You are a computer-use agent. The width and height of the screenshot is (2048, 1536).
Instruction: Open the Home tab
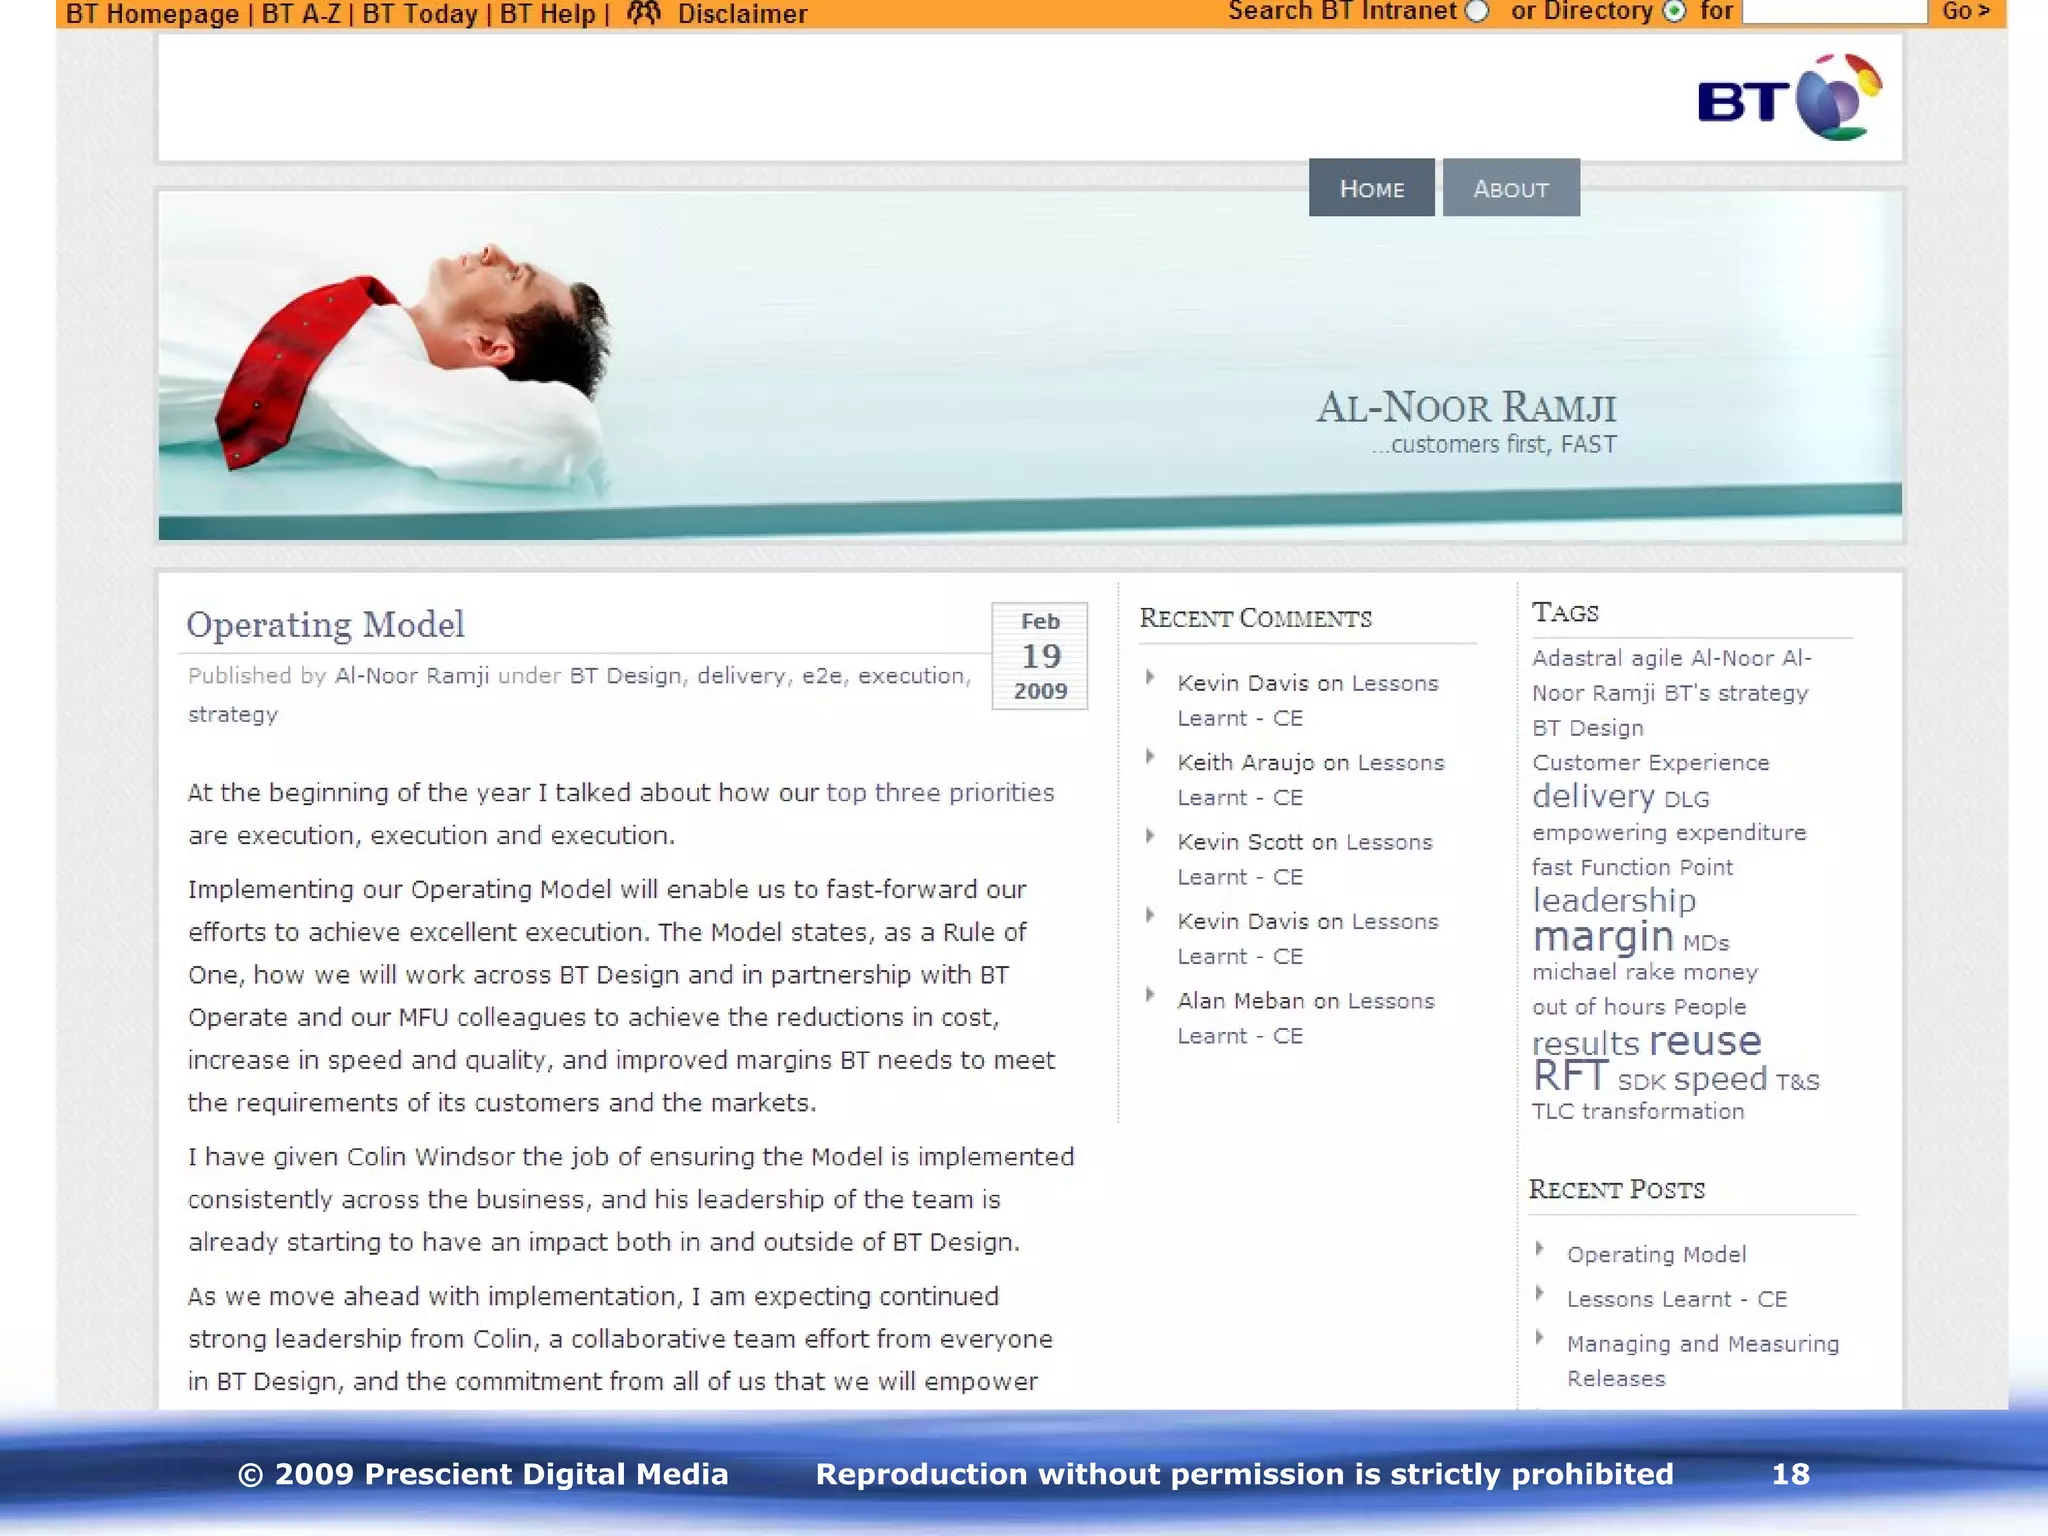1371,188
